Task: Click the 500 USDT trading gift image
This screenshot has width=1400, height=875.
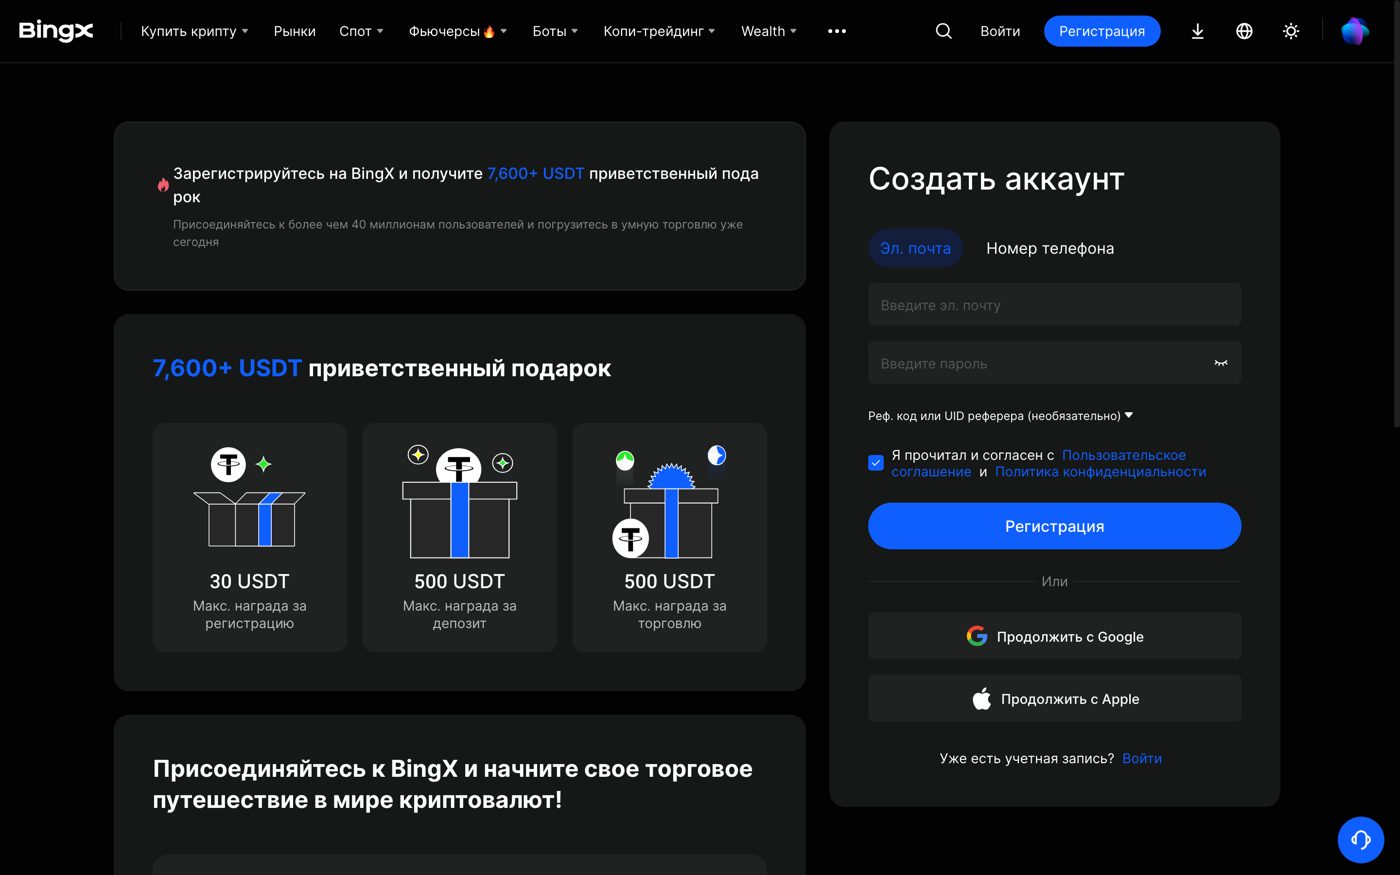Action: 670,501
